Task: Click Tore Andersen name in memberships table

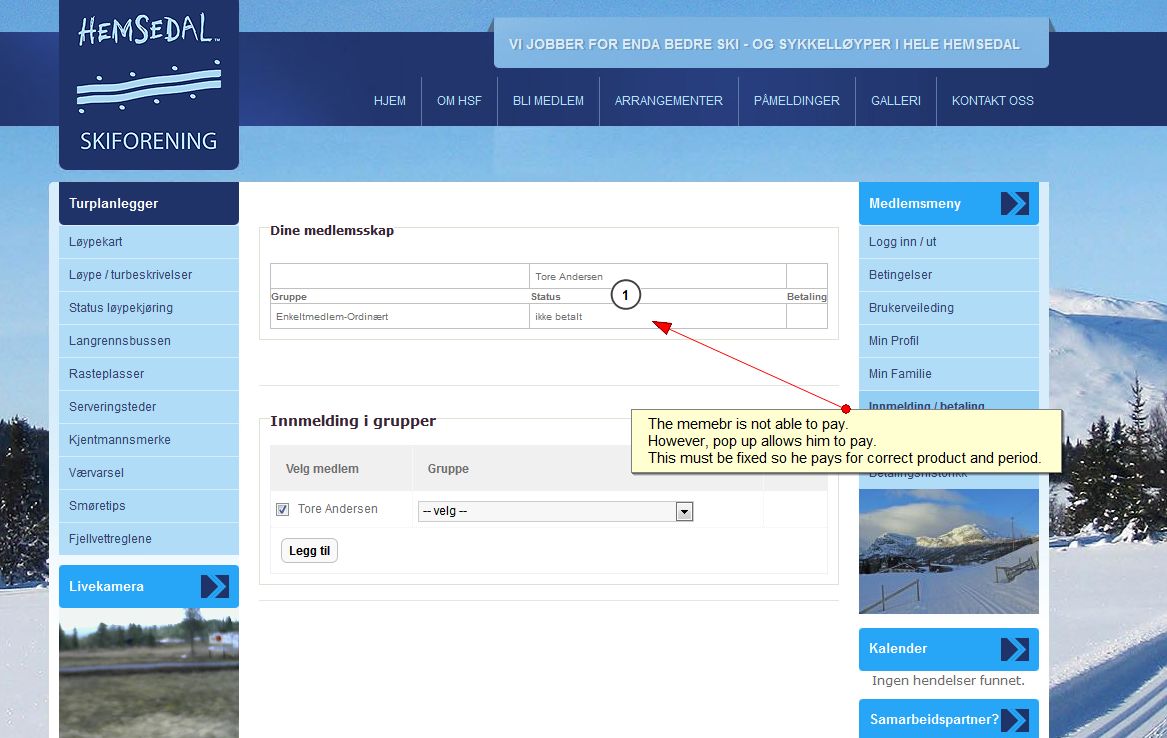Action: (569, 276)
